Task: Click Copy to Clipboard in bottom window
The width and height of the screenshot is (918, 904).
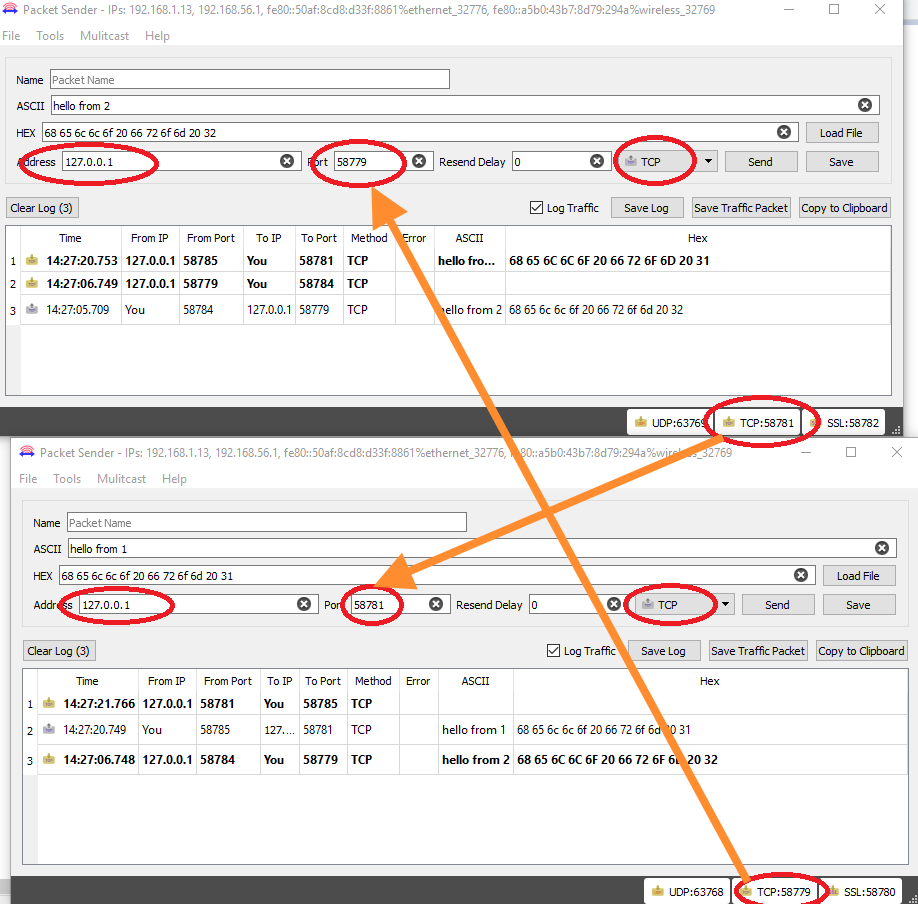Action: 861,651
